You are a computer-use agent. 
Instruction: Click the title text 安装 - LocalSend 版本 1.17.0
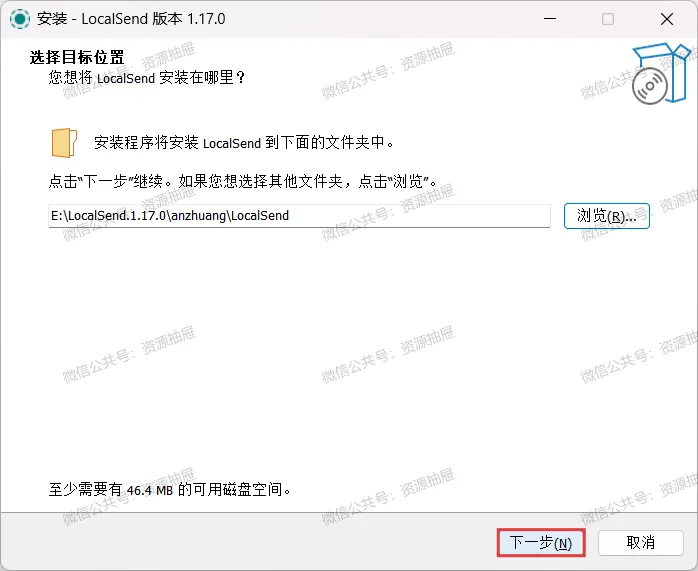point(131,19)
